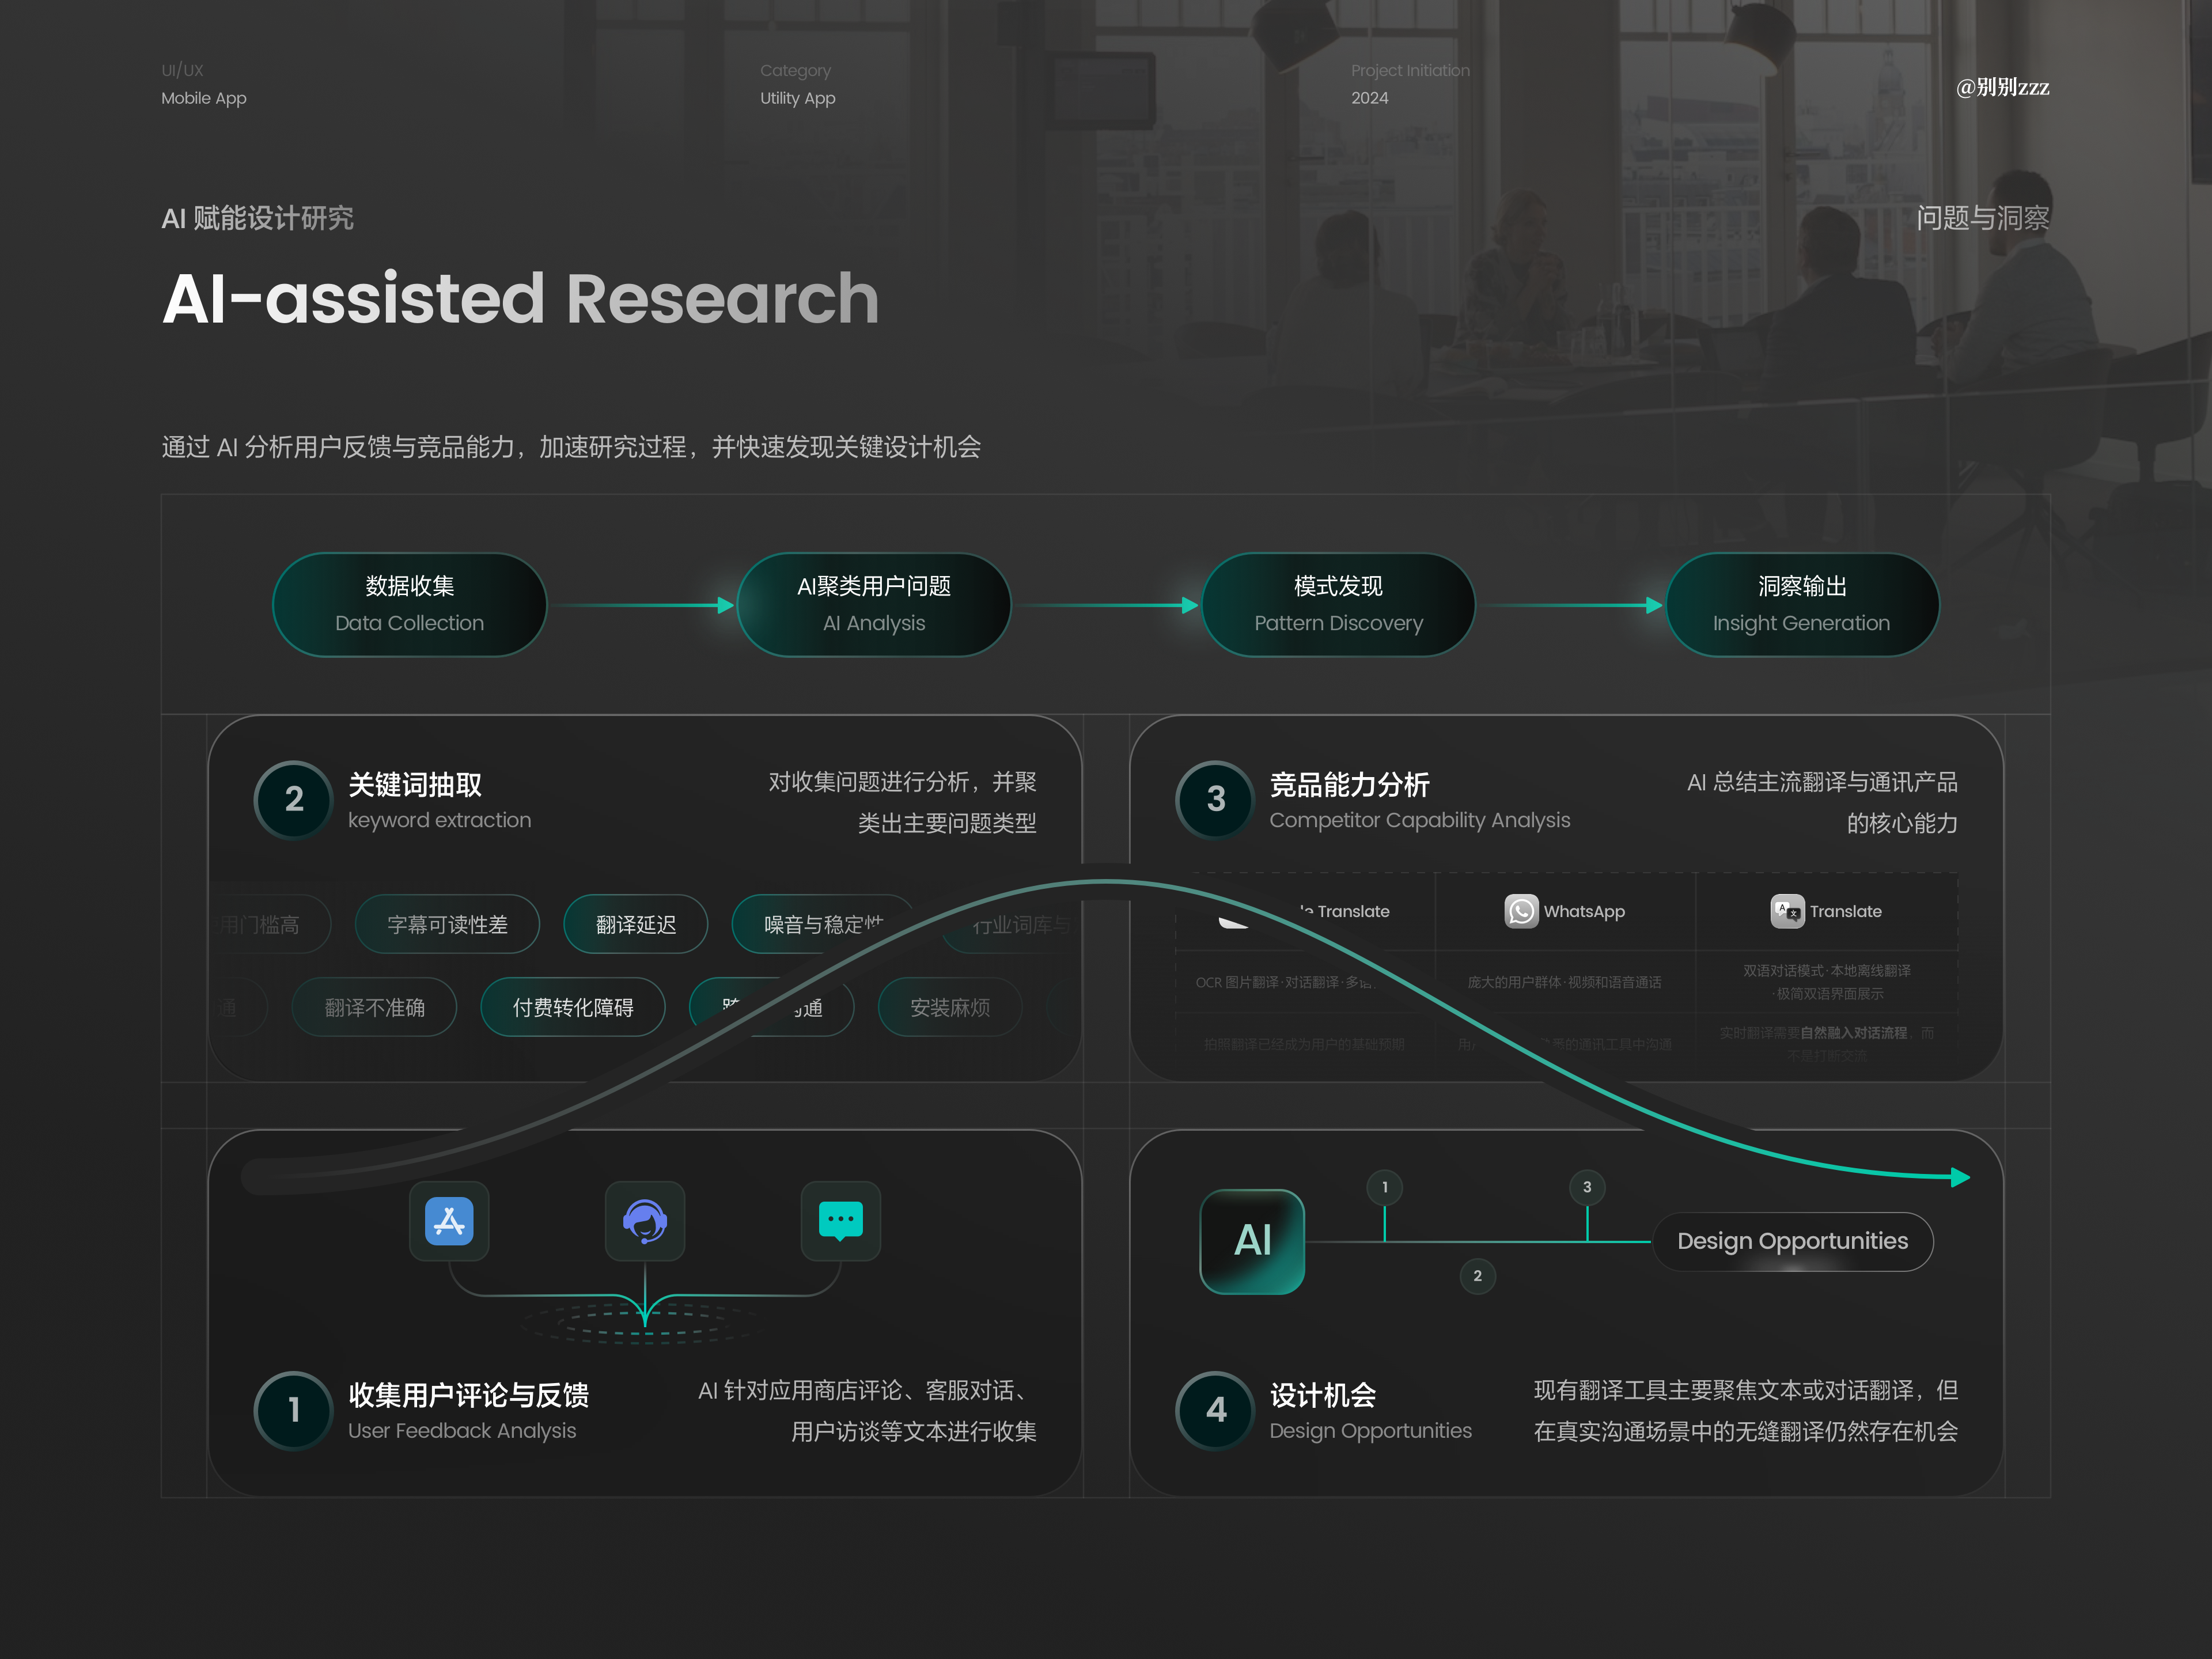The height and width of the screenshot is (1659, 2212).
Task: Click step badge 3 beside 竞品能力分析
Action: pyautogui.click(x=1215, y=799)
